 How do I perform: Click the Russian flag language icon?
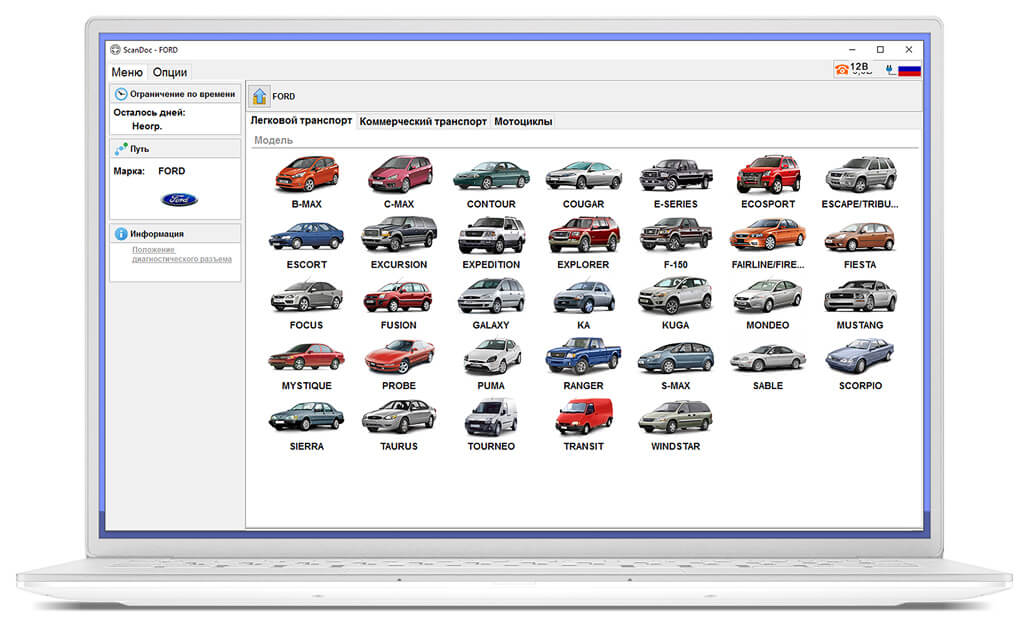[909, 70]
